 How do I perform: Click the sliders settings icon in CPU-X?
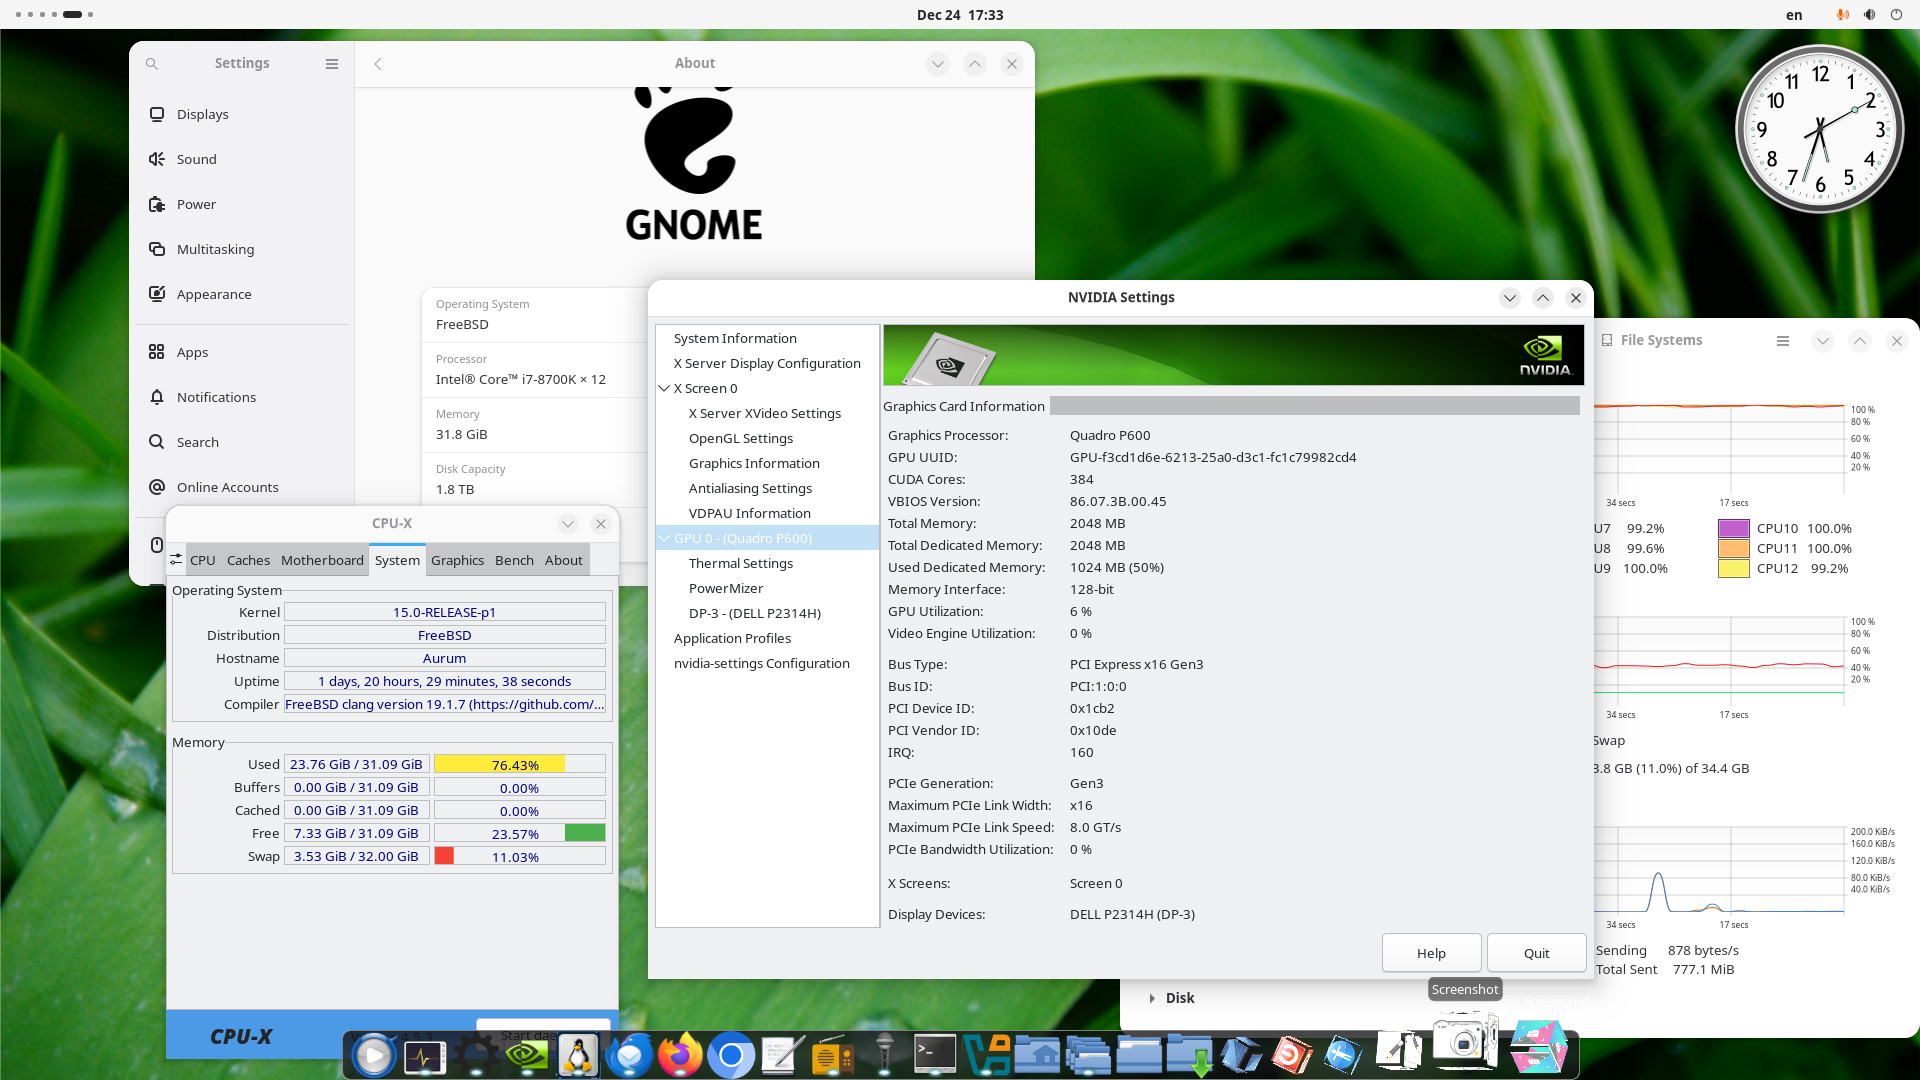pyautogui.click(x=176, y=560)
